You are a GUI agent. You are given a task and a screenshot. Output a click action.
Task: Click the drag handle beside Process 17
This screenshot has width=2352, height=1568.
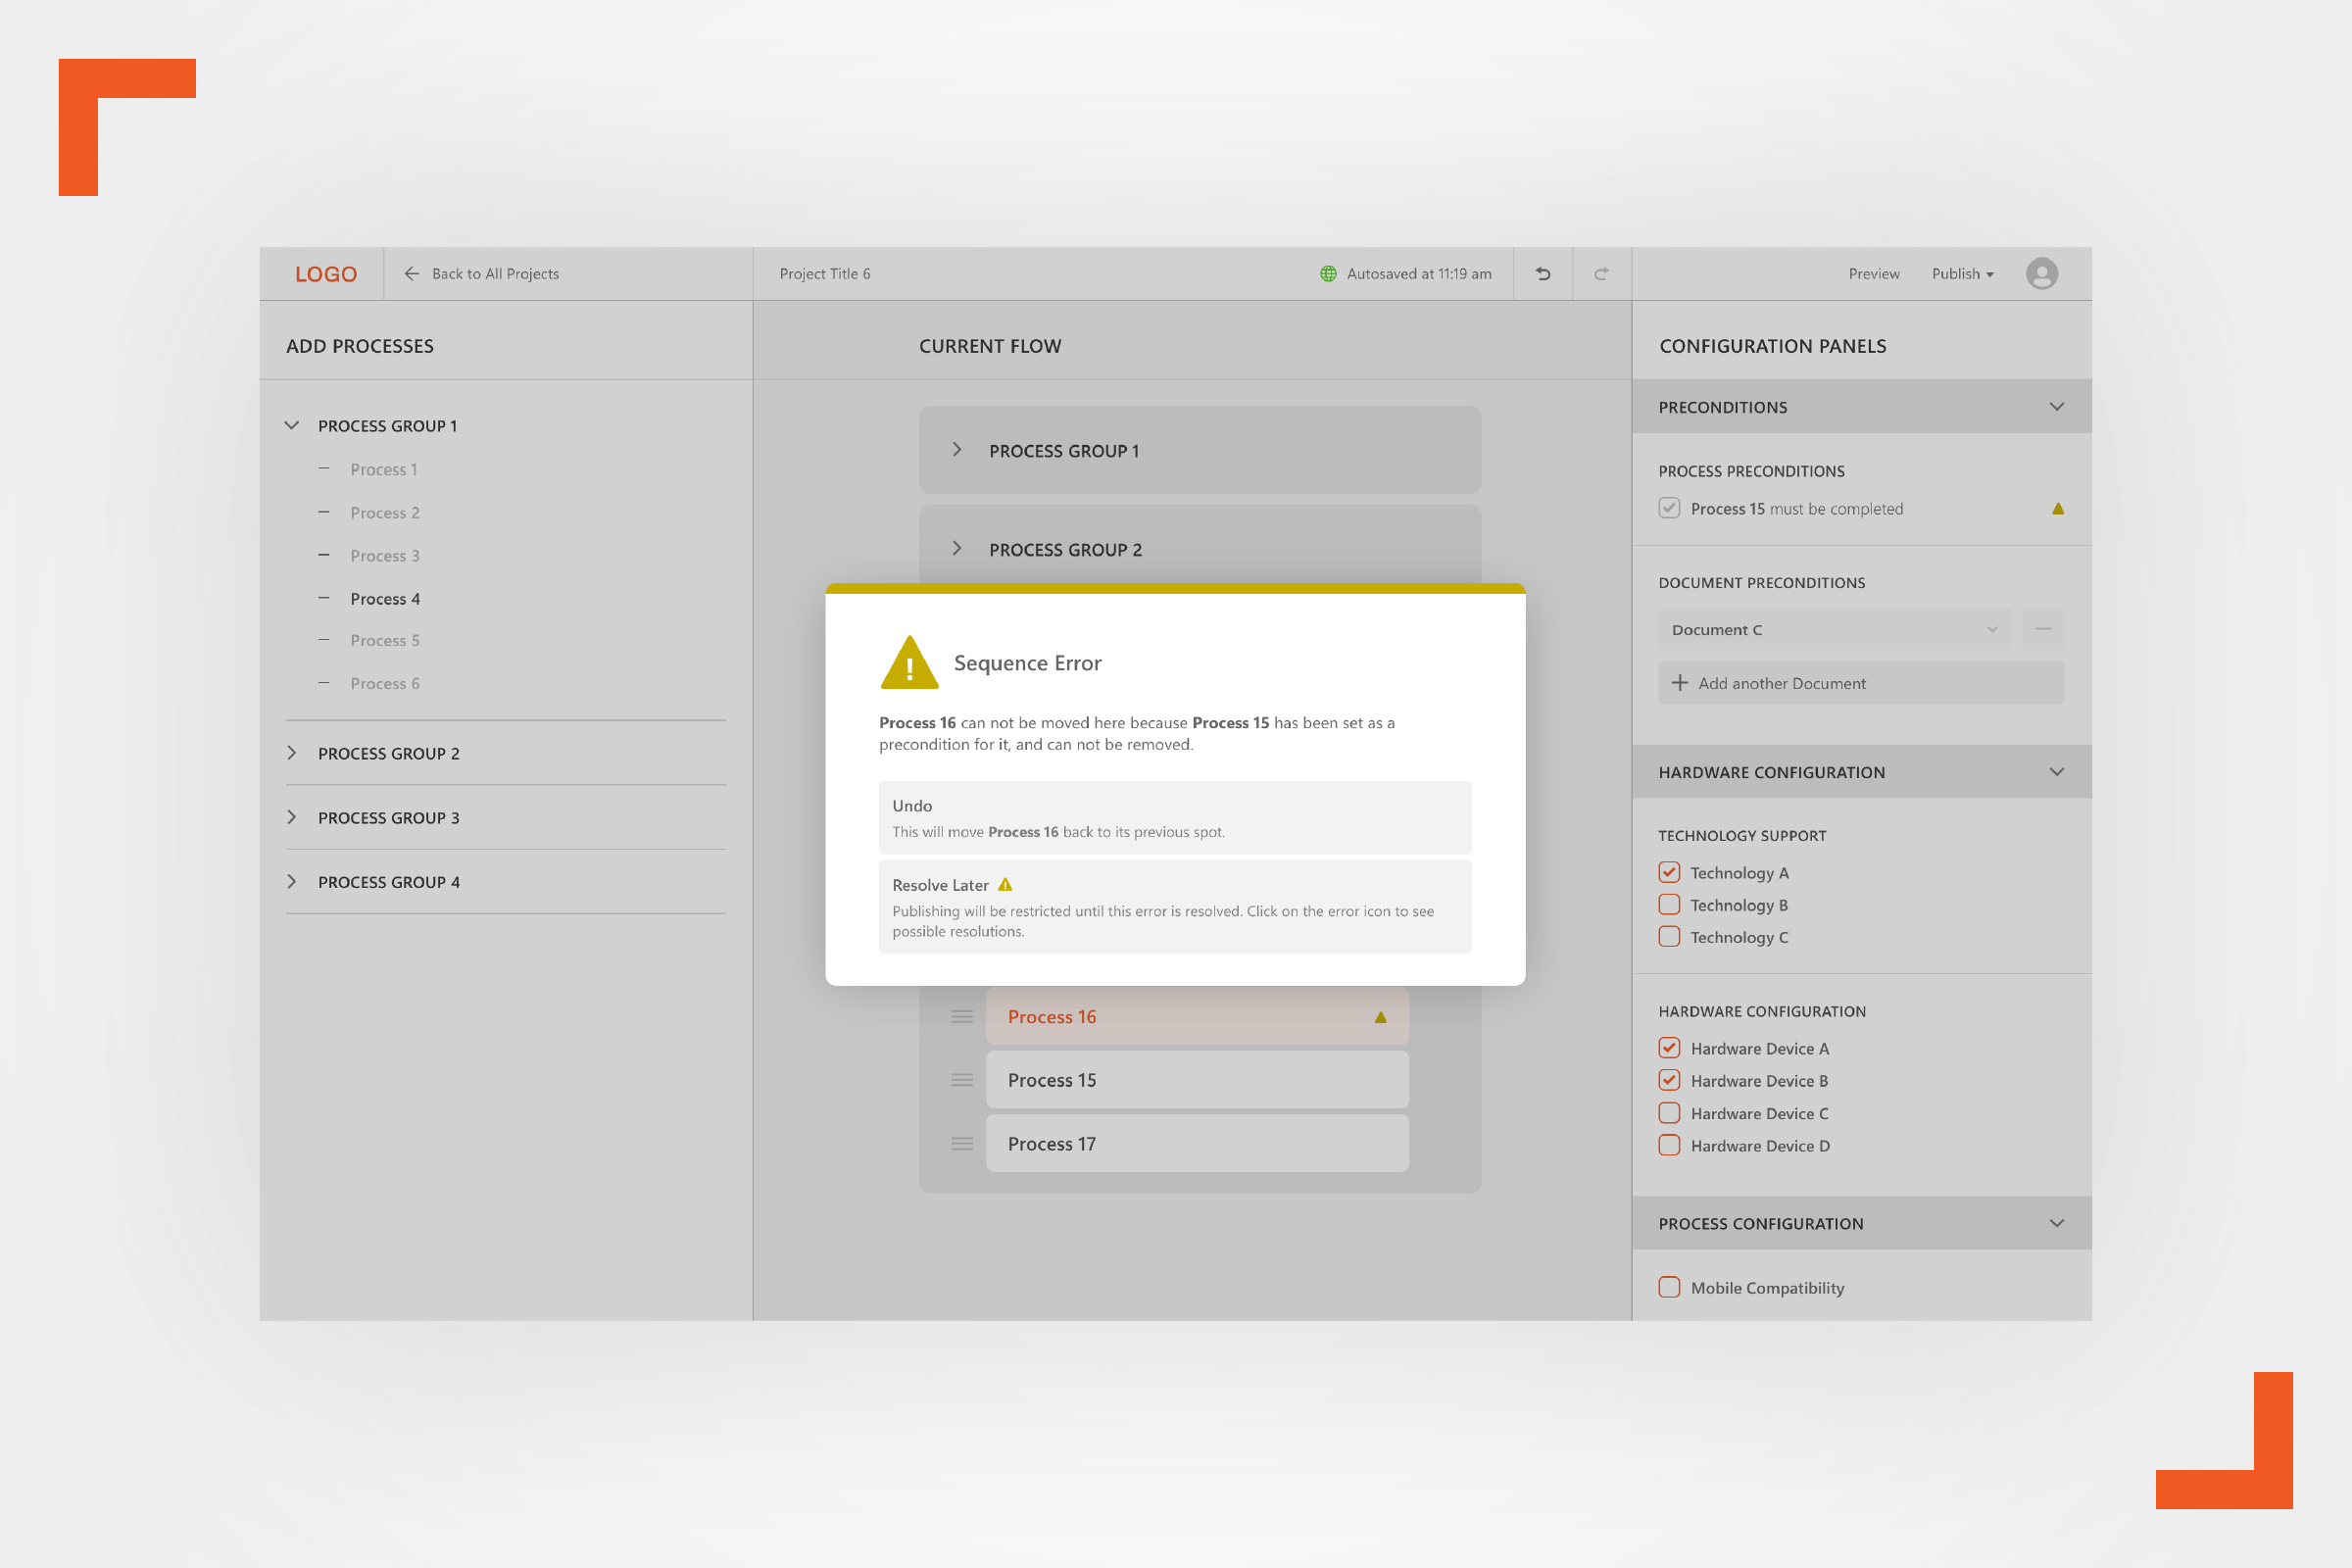point(962,1144)
